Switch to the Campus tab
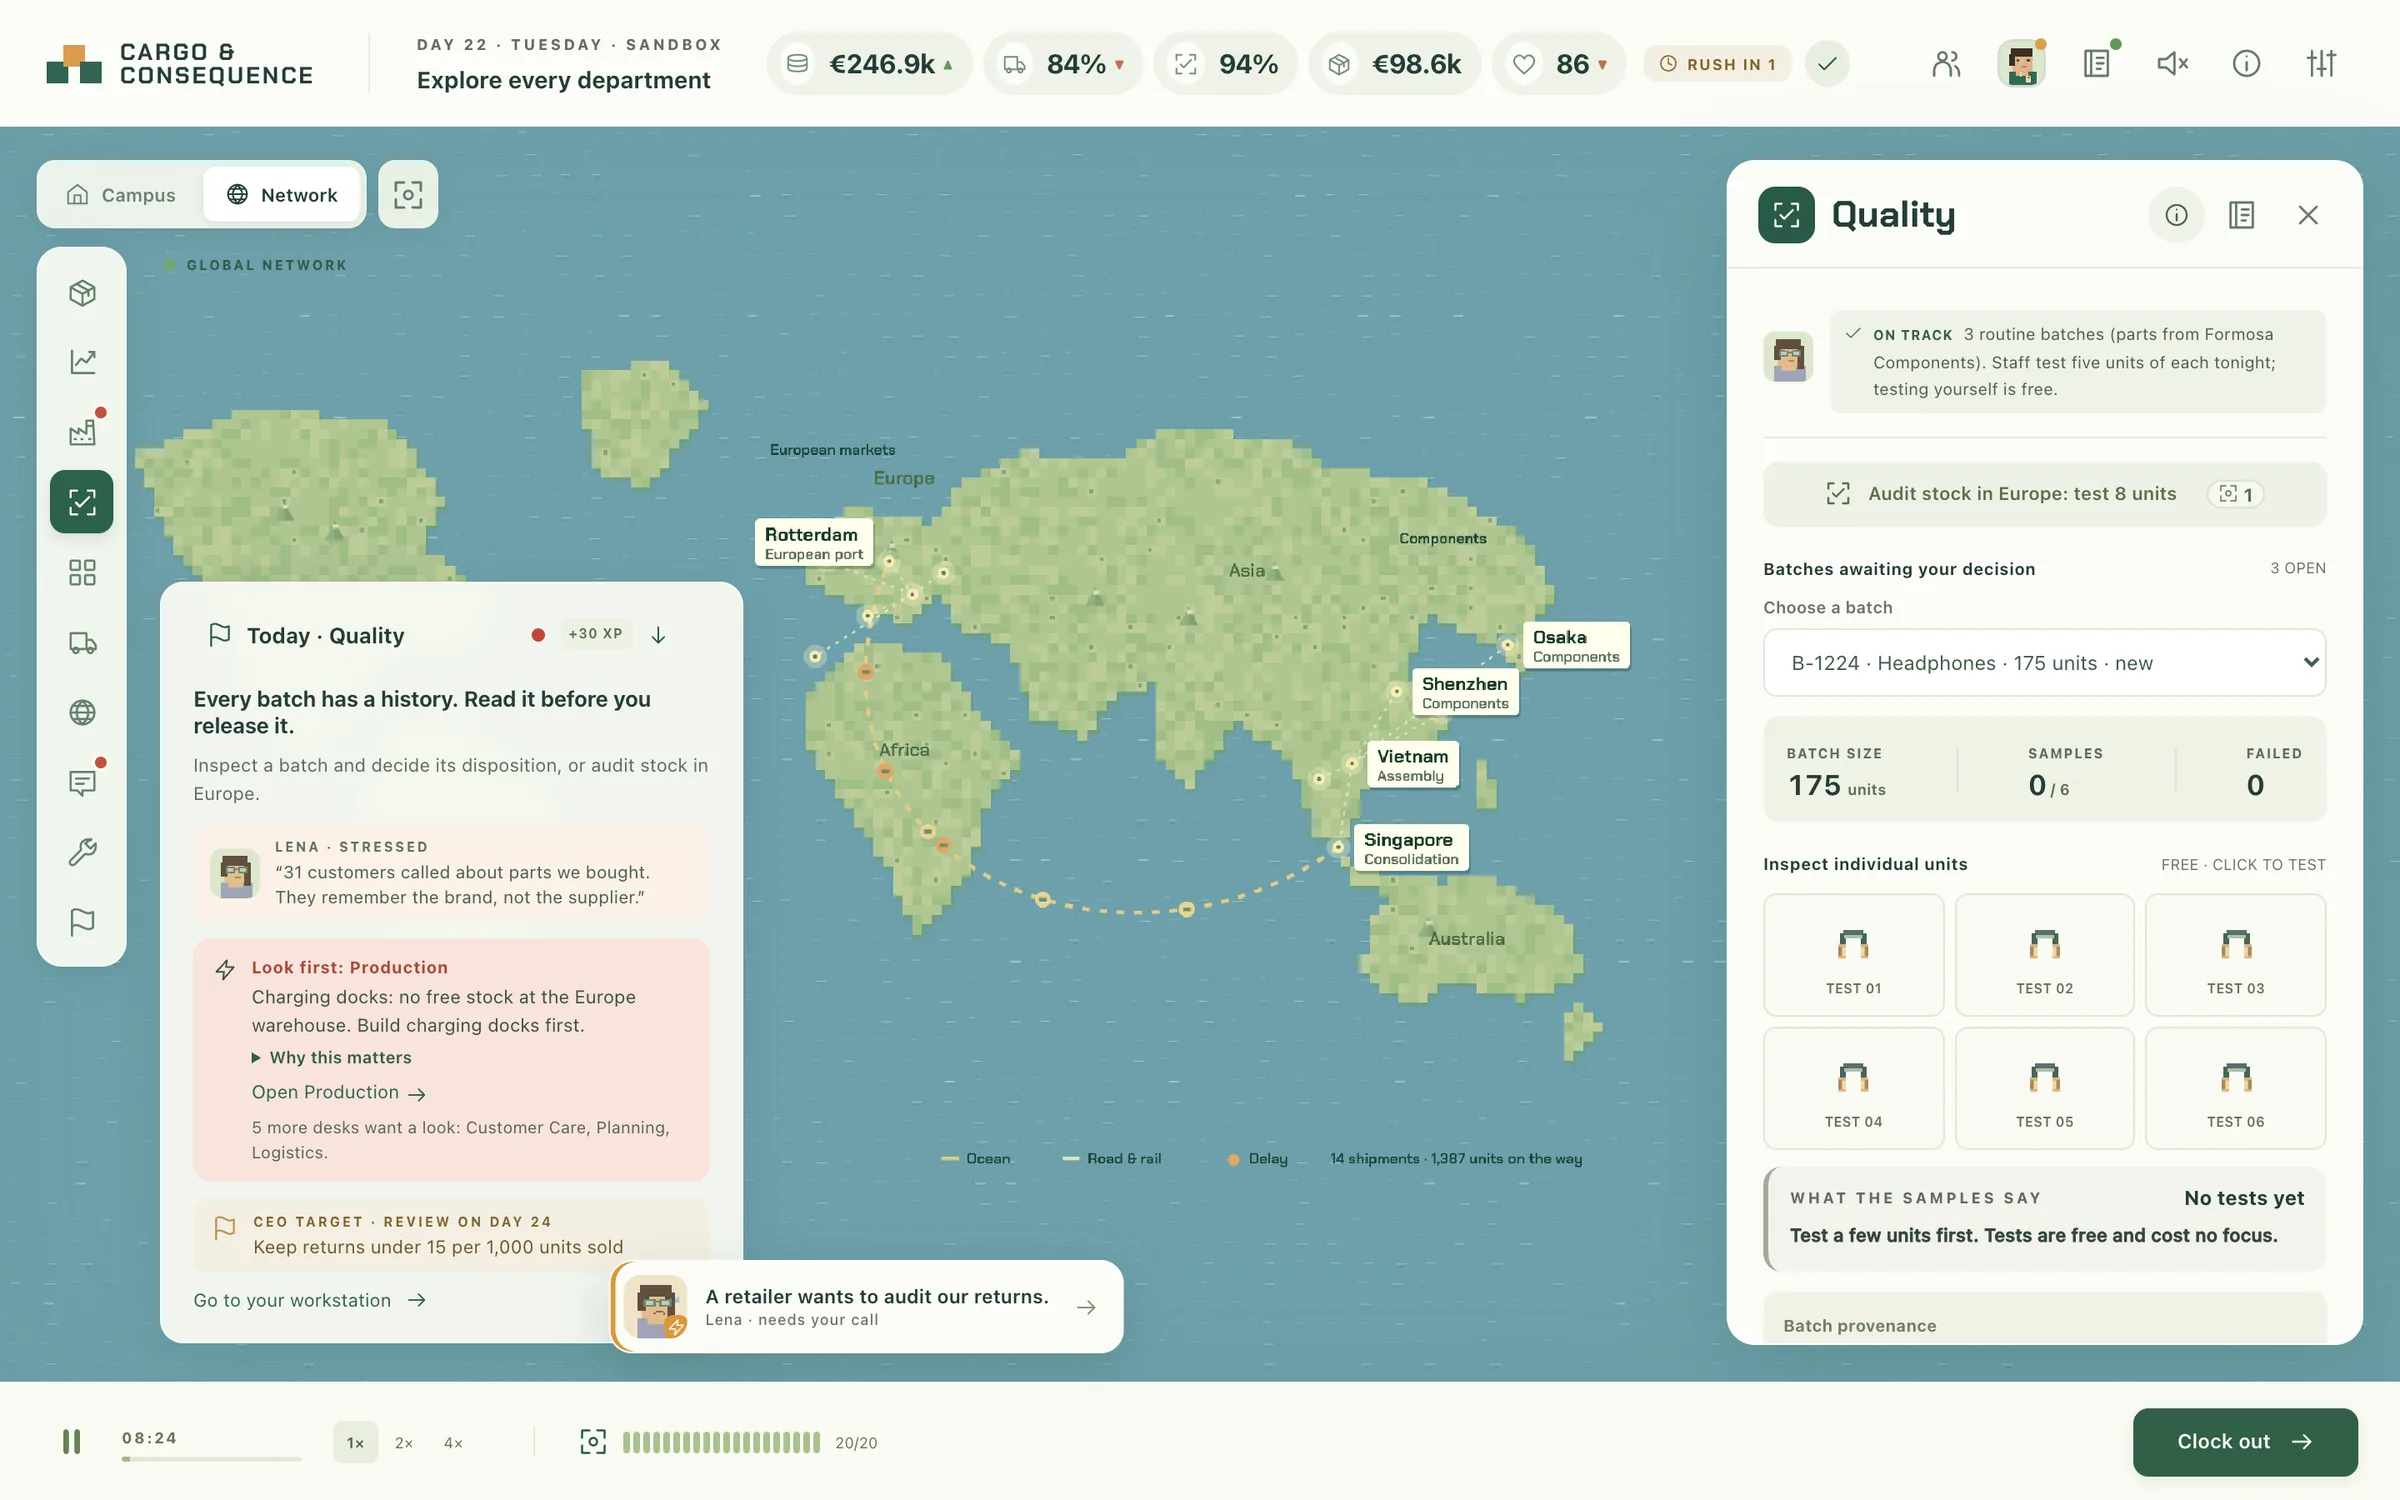Viewport: 2400px width, 1500px height. 121,194
